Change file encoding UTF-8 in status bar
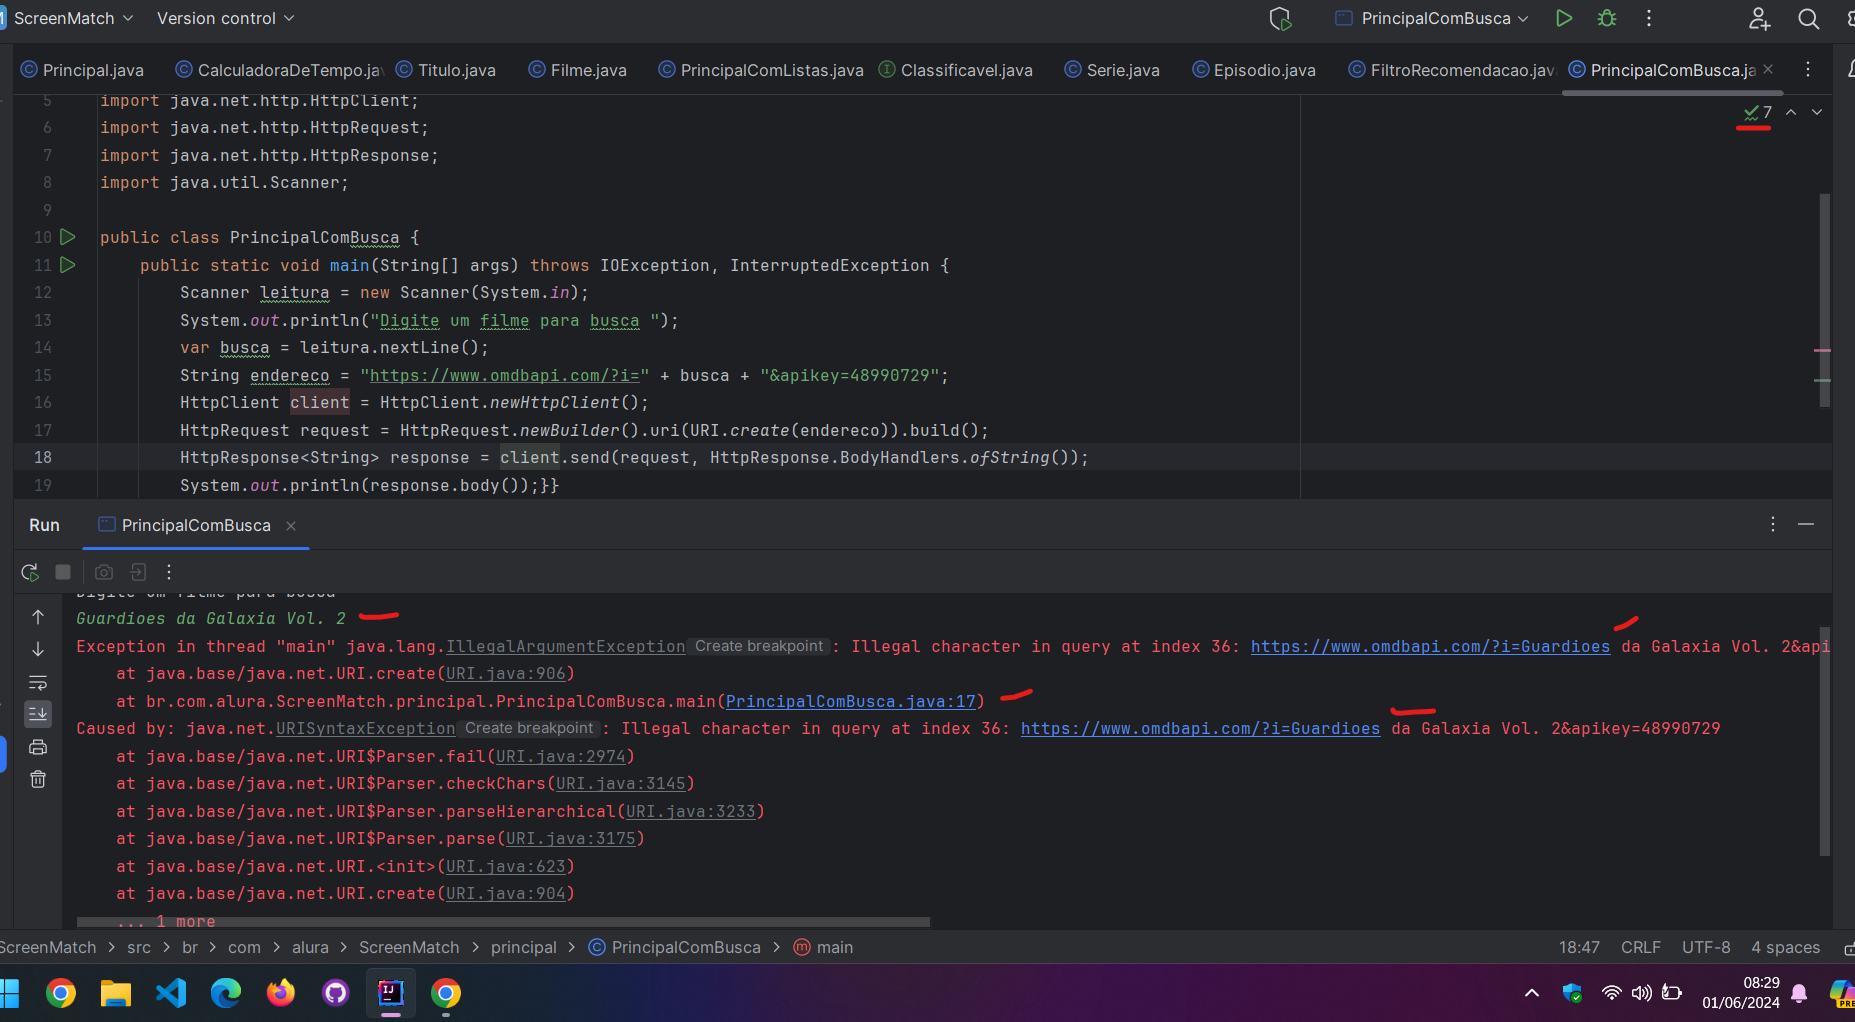1855x1022 pixels. tap(1705, 947)
